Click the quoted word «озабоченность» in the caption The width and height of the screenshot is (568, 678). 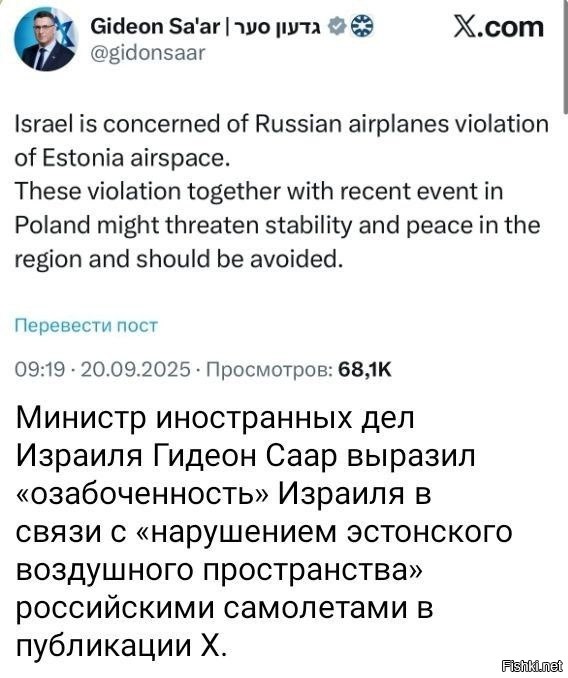tap(142, 494)
